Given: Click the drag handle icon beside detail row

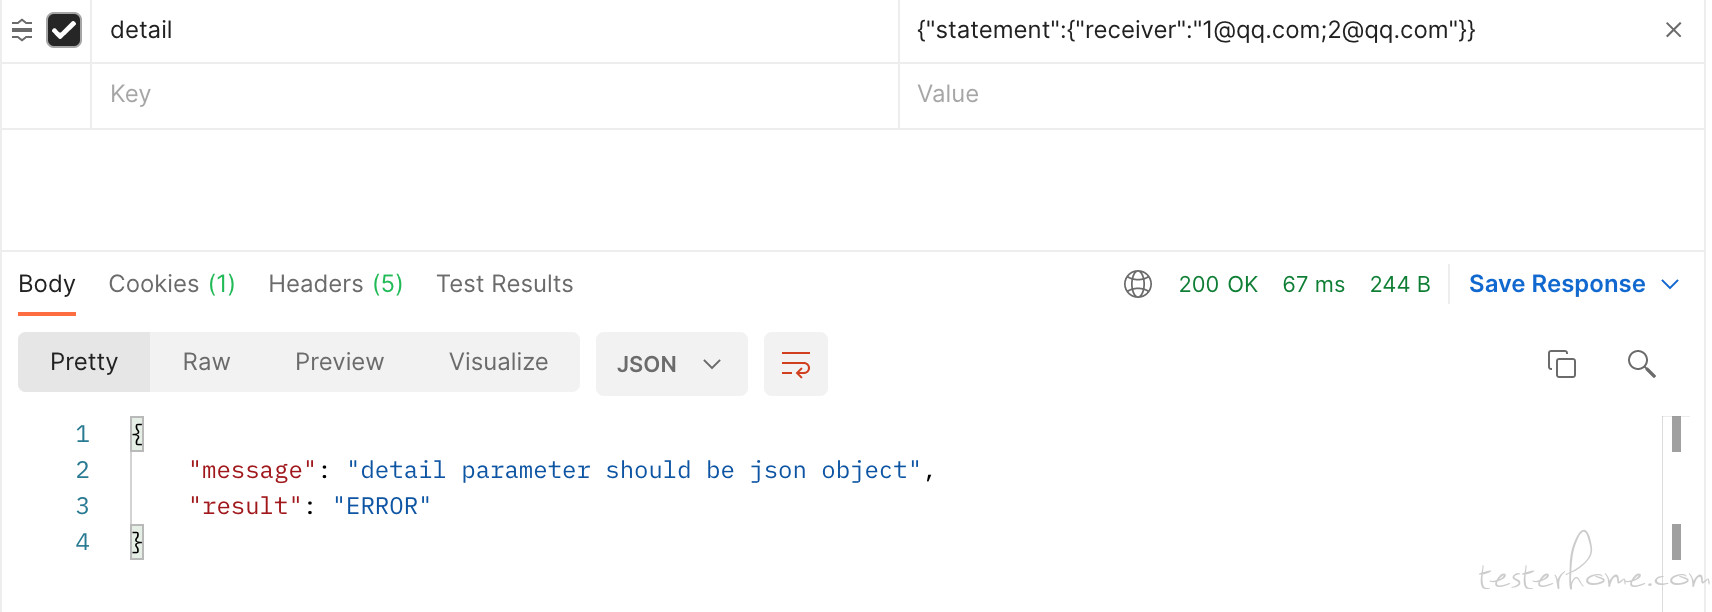Looking at the screenshot, I should 22,30.
